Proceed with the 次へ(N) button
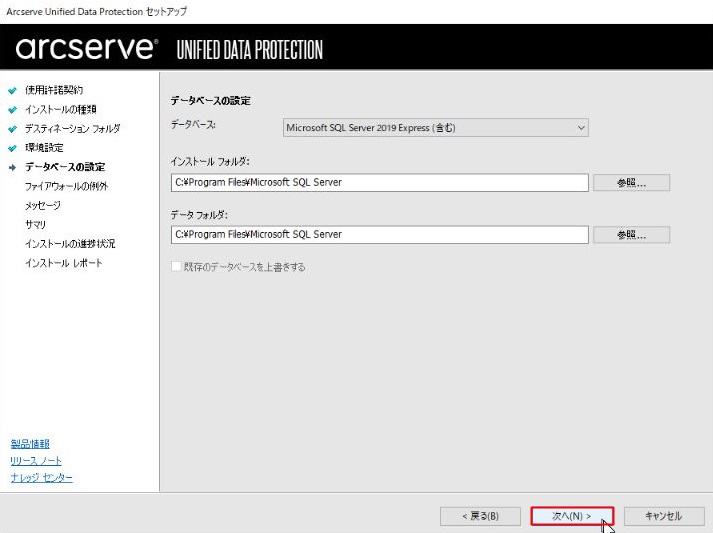The height and width of the screenshot is (533, 713). click(572, 516)
